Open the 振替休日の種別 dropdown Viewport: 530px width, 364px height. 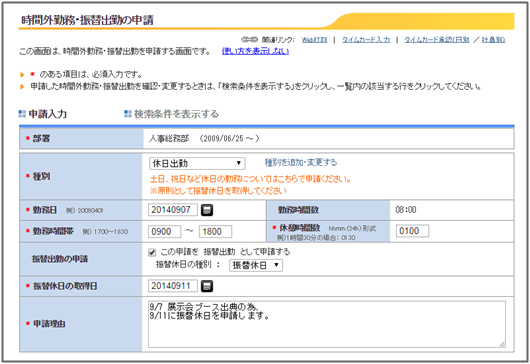click(256, 265)
